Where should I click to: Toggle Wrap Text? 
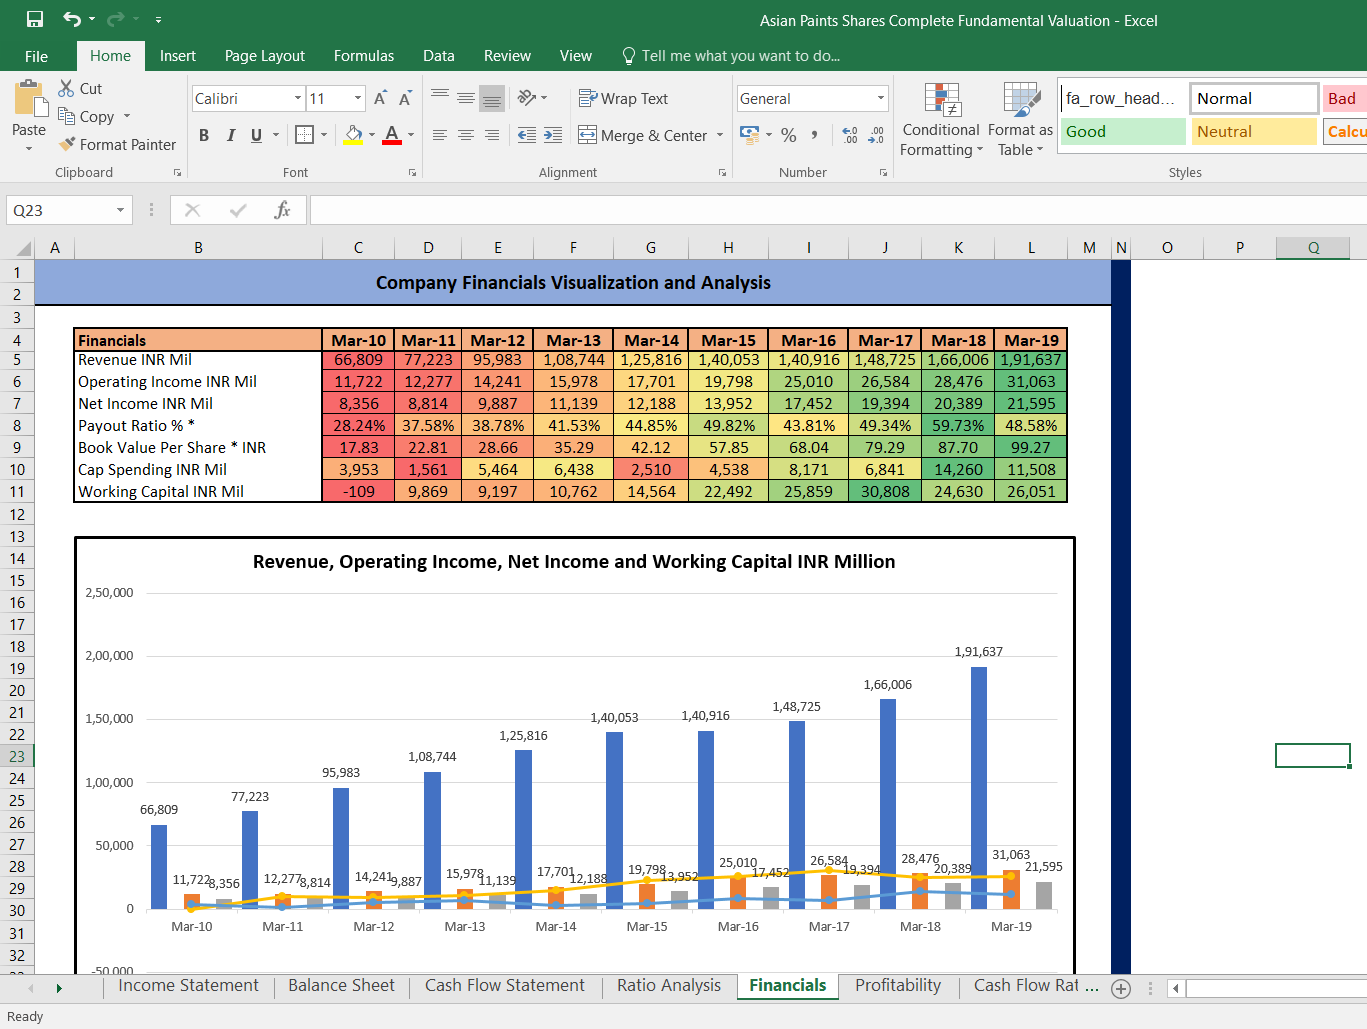pyautogui.click(x=623, y=98)
